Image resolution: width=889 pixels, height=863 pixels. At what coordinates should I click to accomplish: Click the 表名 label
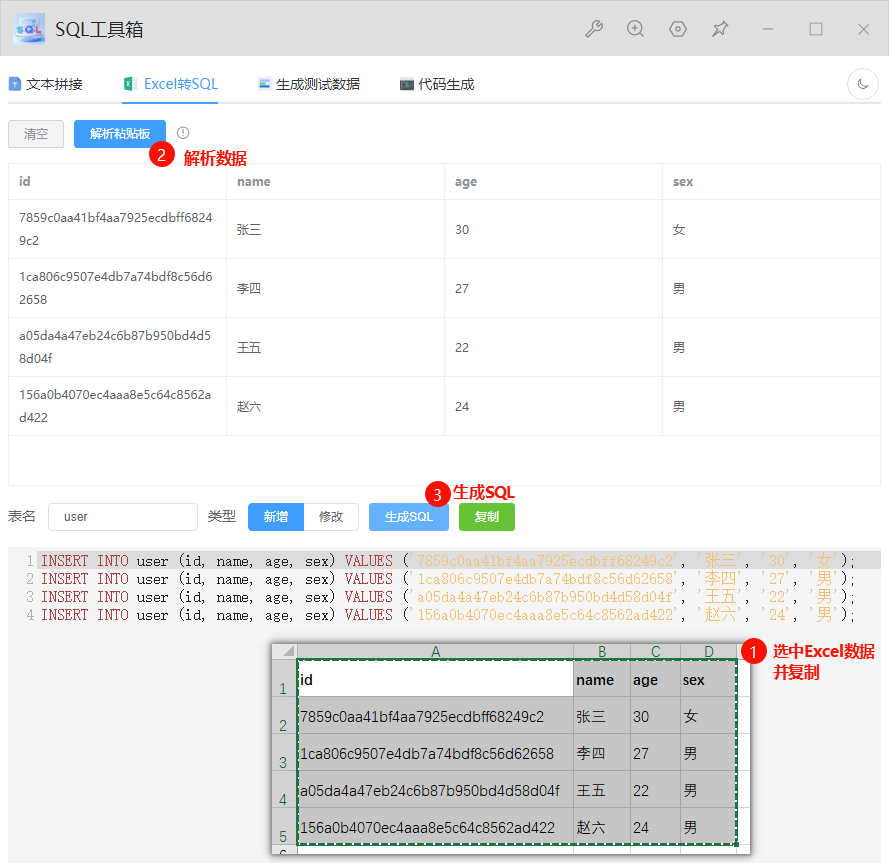pos(22,516)
